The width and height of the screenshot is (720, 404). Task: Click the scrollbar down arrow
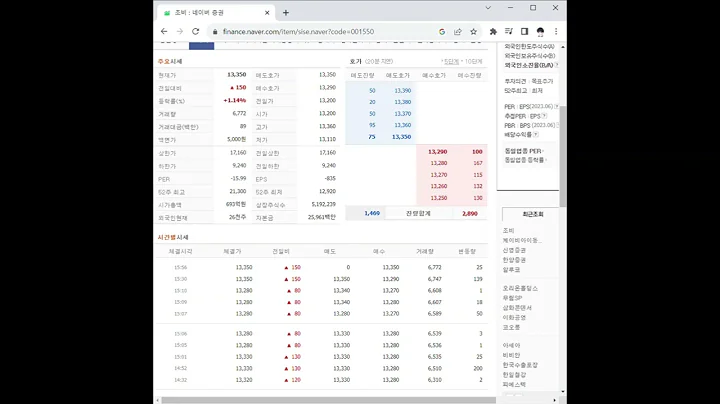tap(562, 392)
